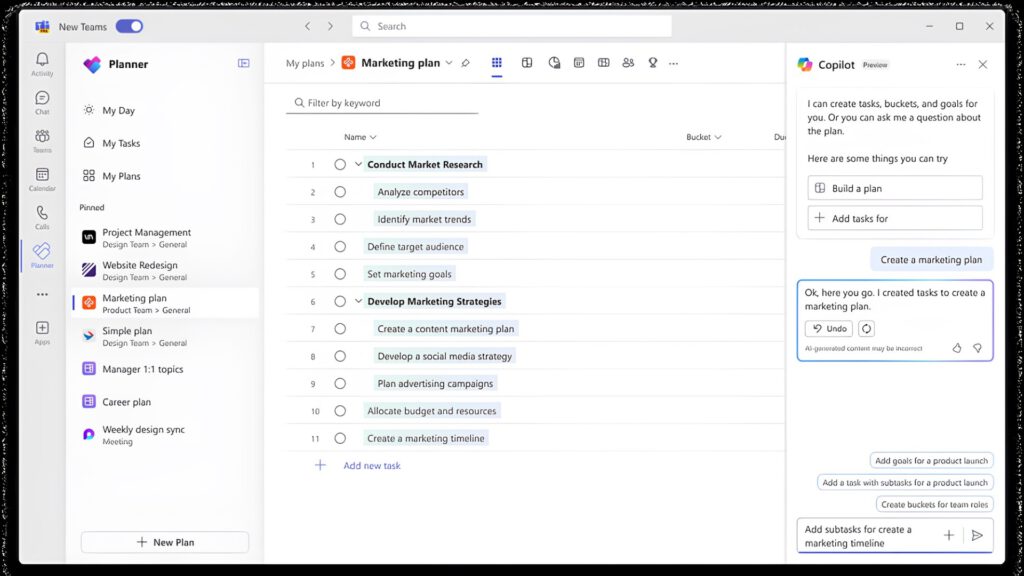Viewport: 1024px width, 576px height.
Task: Click the thumbs up feedback icon
Action: pos(957,348)
